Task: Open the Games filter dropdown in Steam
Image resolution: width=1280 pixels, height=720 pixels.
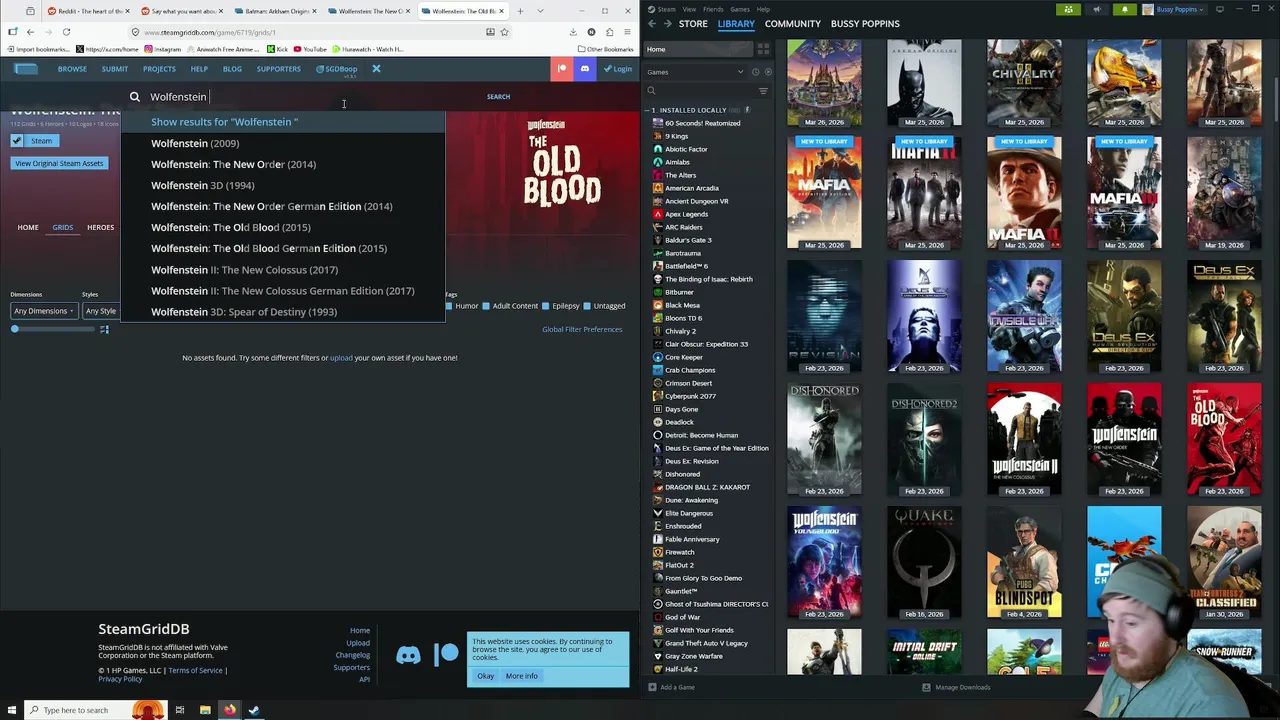Action: [695, 72]
